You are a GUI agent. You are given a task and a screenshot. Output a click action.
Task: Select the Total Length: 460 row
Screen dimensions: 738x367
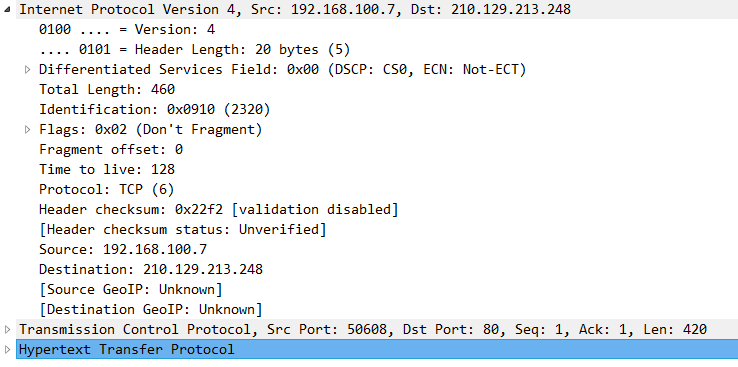tap(107, 89)
